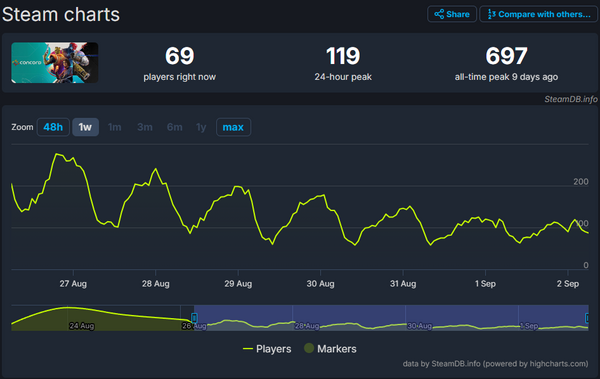This screenshot has height=379, width=600.
Task: Click the share icon in Share button
Action: (439, 14)
